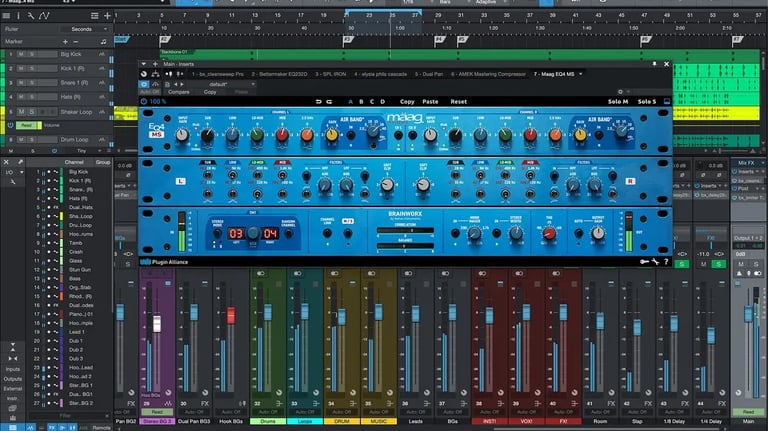The image size is (768, 431).
Task: Click the routing view icon in insert header
Action: (155, 74)
